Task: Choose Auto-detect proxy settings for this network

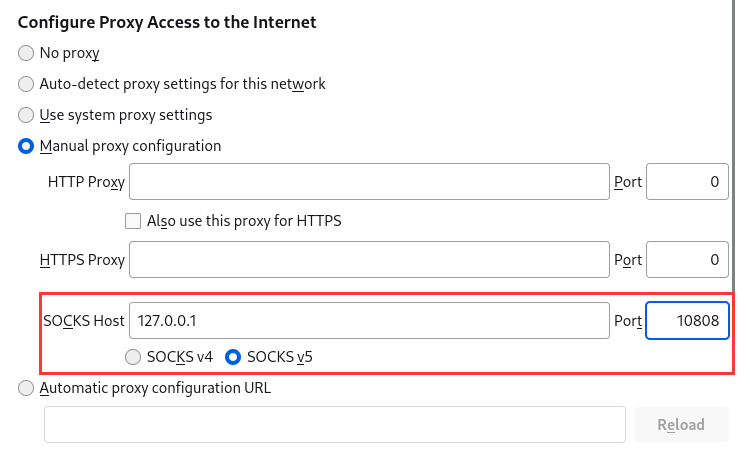Action: point(26,84)
